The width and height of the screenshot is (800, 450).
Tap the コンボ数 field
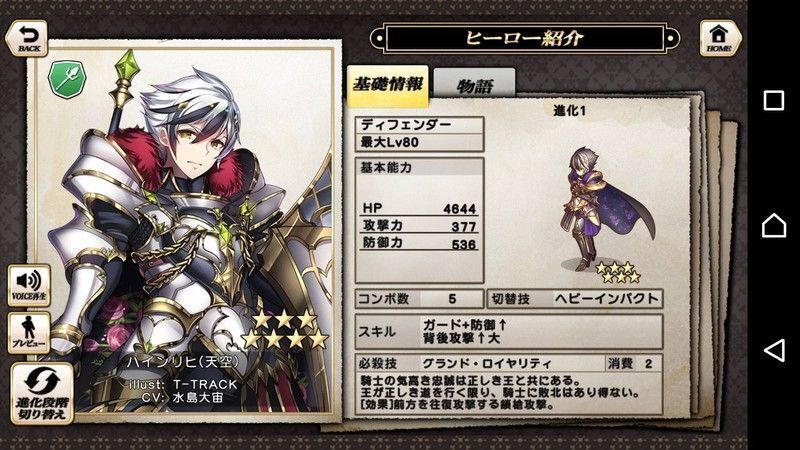click(419, 299)
